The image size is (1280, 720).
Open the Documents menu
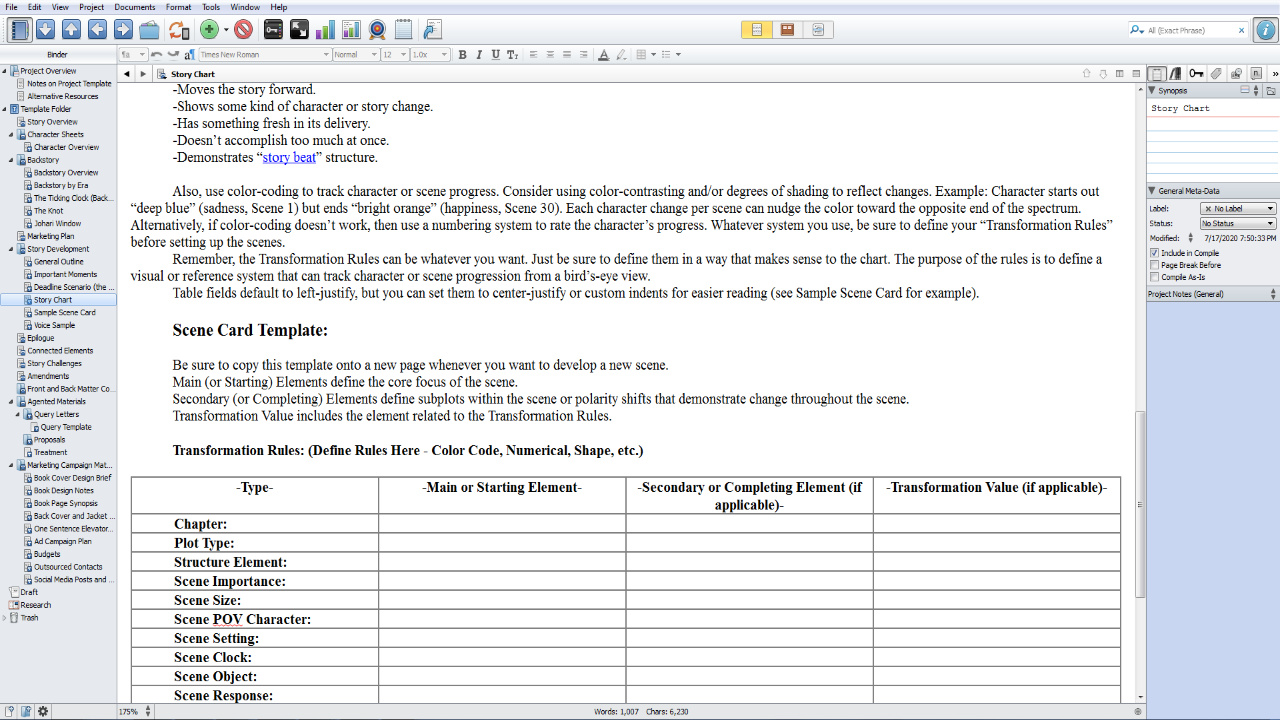[x=135, y=7]
